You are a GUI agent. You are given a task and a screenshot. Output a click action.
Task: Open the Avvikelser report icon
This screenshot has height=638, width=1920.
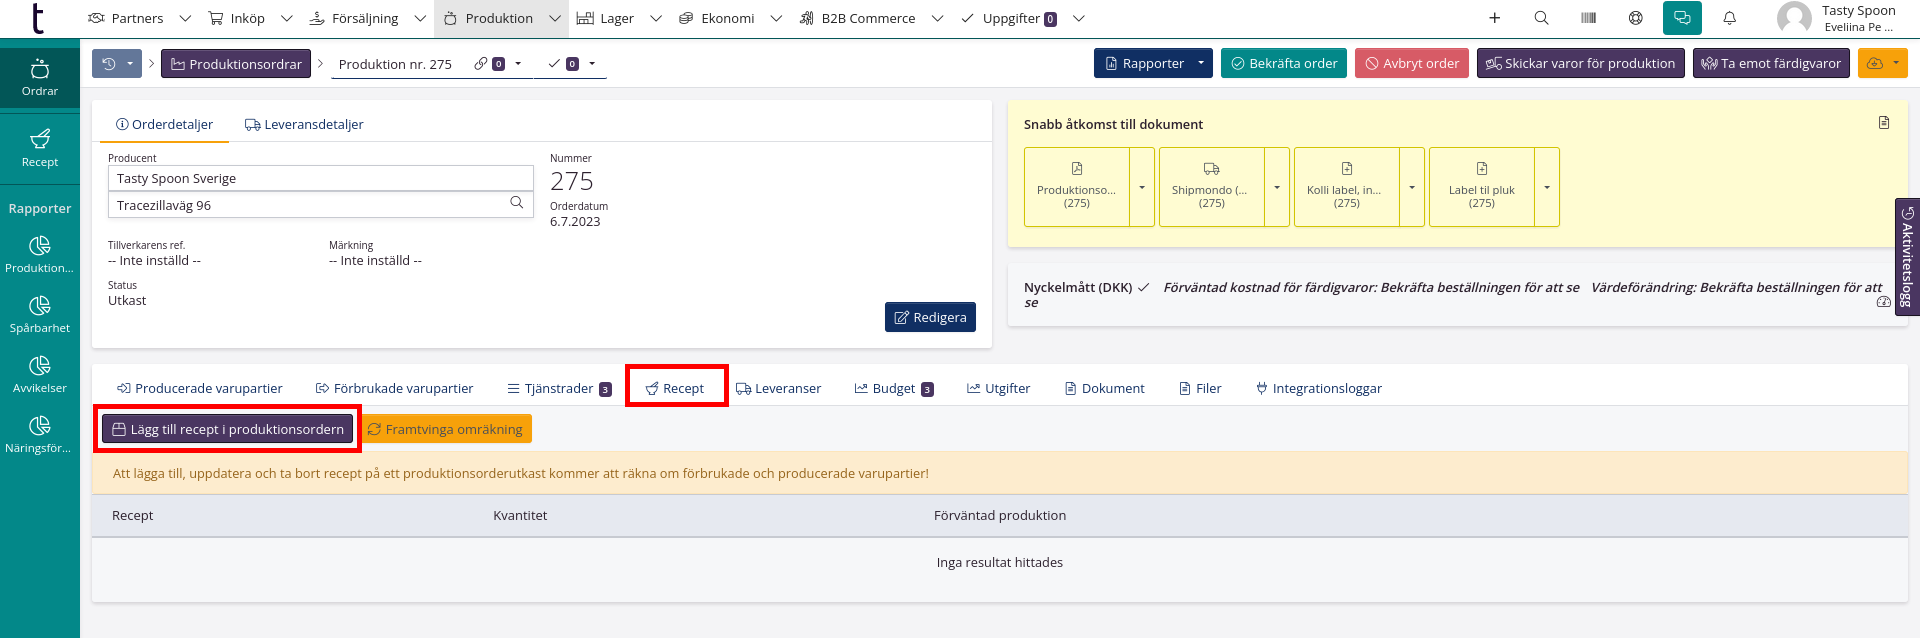pos(40,374)
